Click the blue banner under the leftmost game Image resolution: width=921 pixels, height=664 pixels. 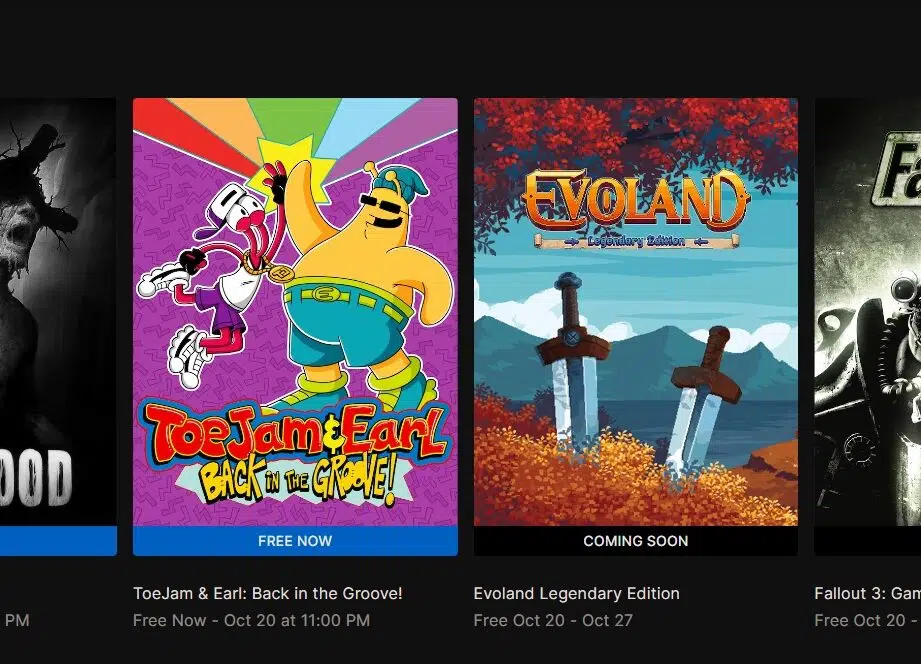(x=58, y=541)
